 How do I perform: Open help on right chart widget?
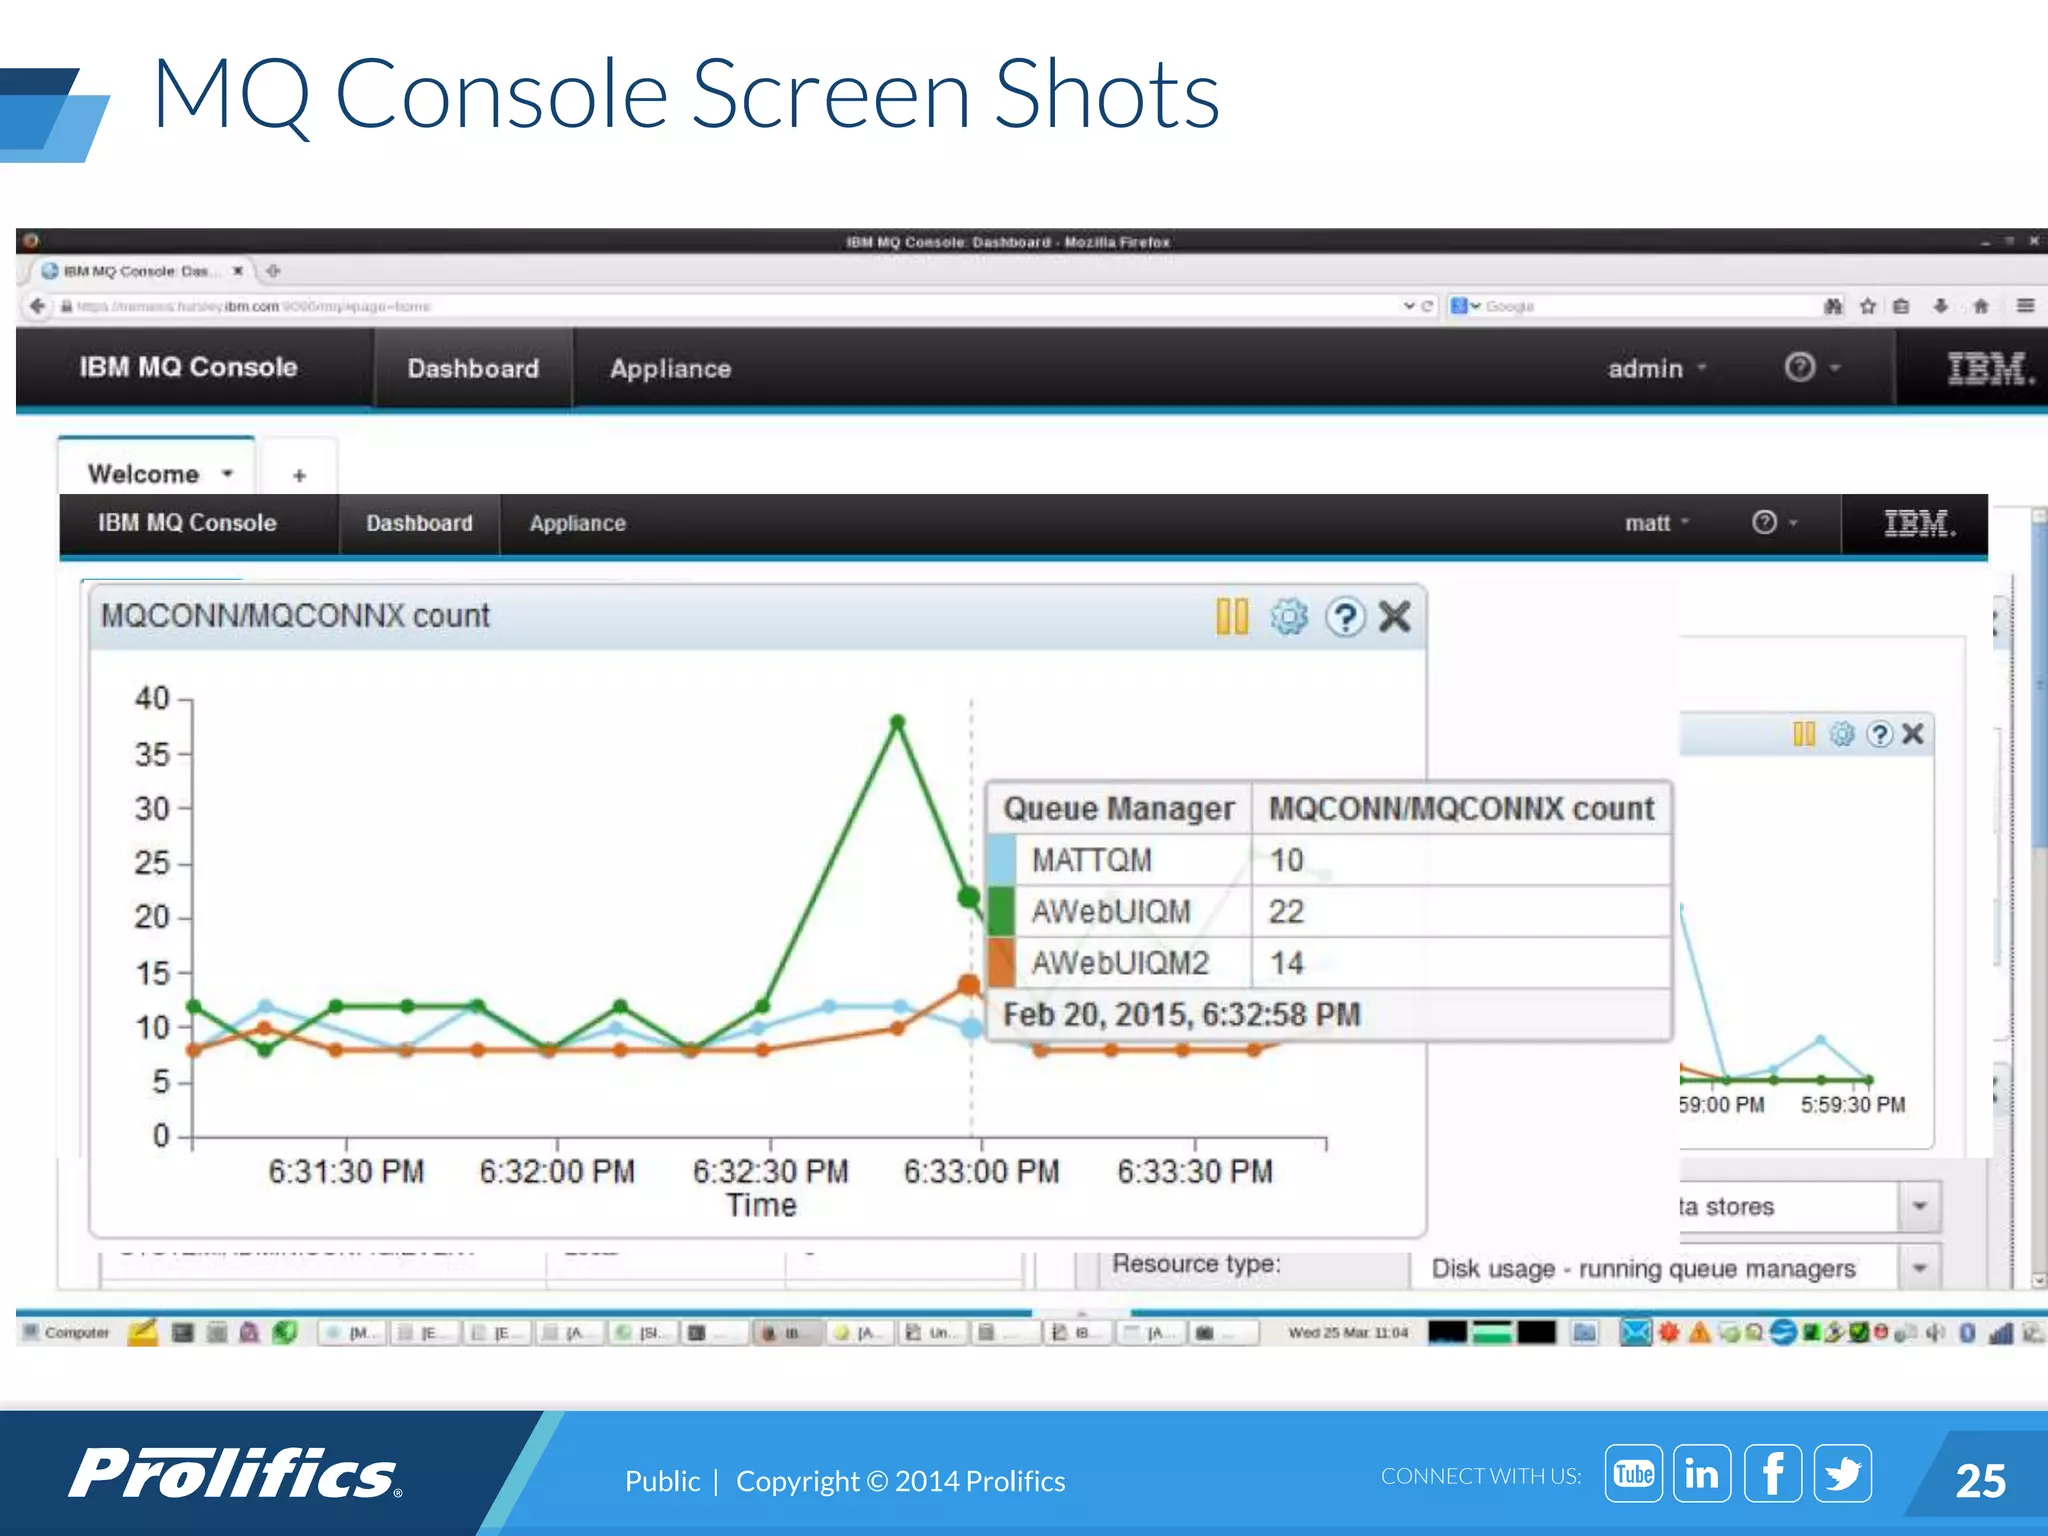coord(1880,734)
